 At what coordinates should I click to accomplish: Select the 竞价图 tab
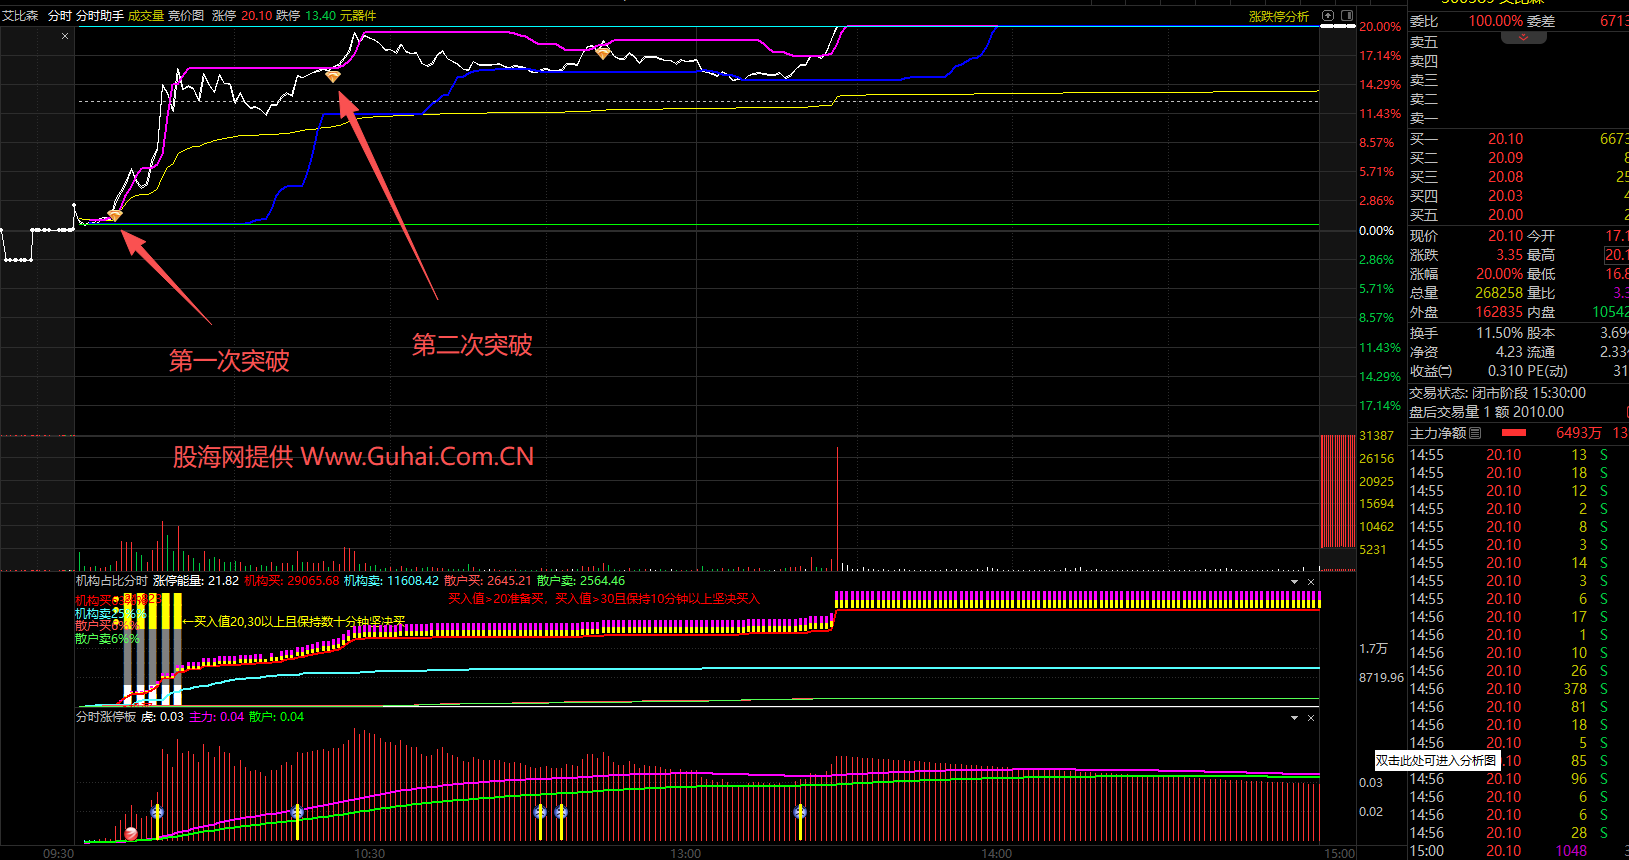pyautogui.click(x=186, y=16)
